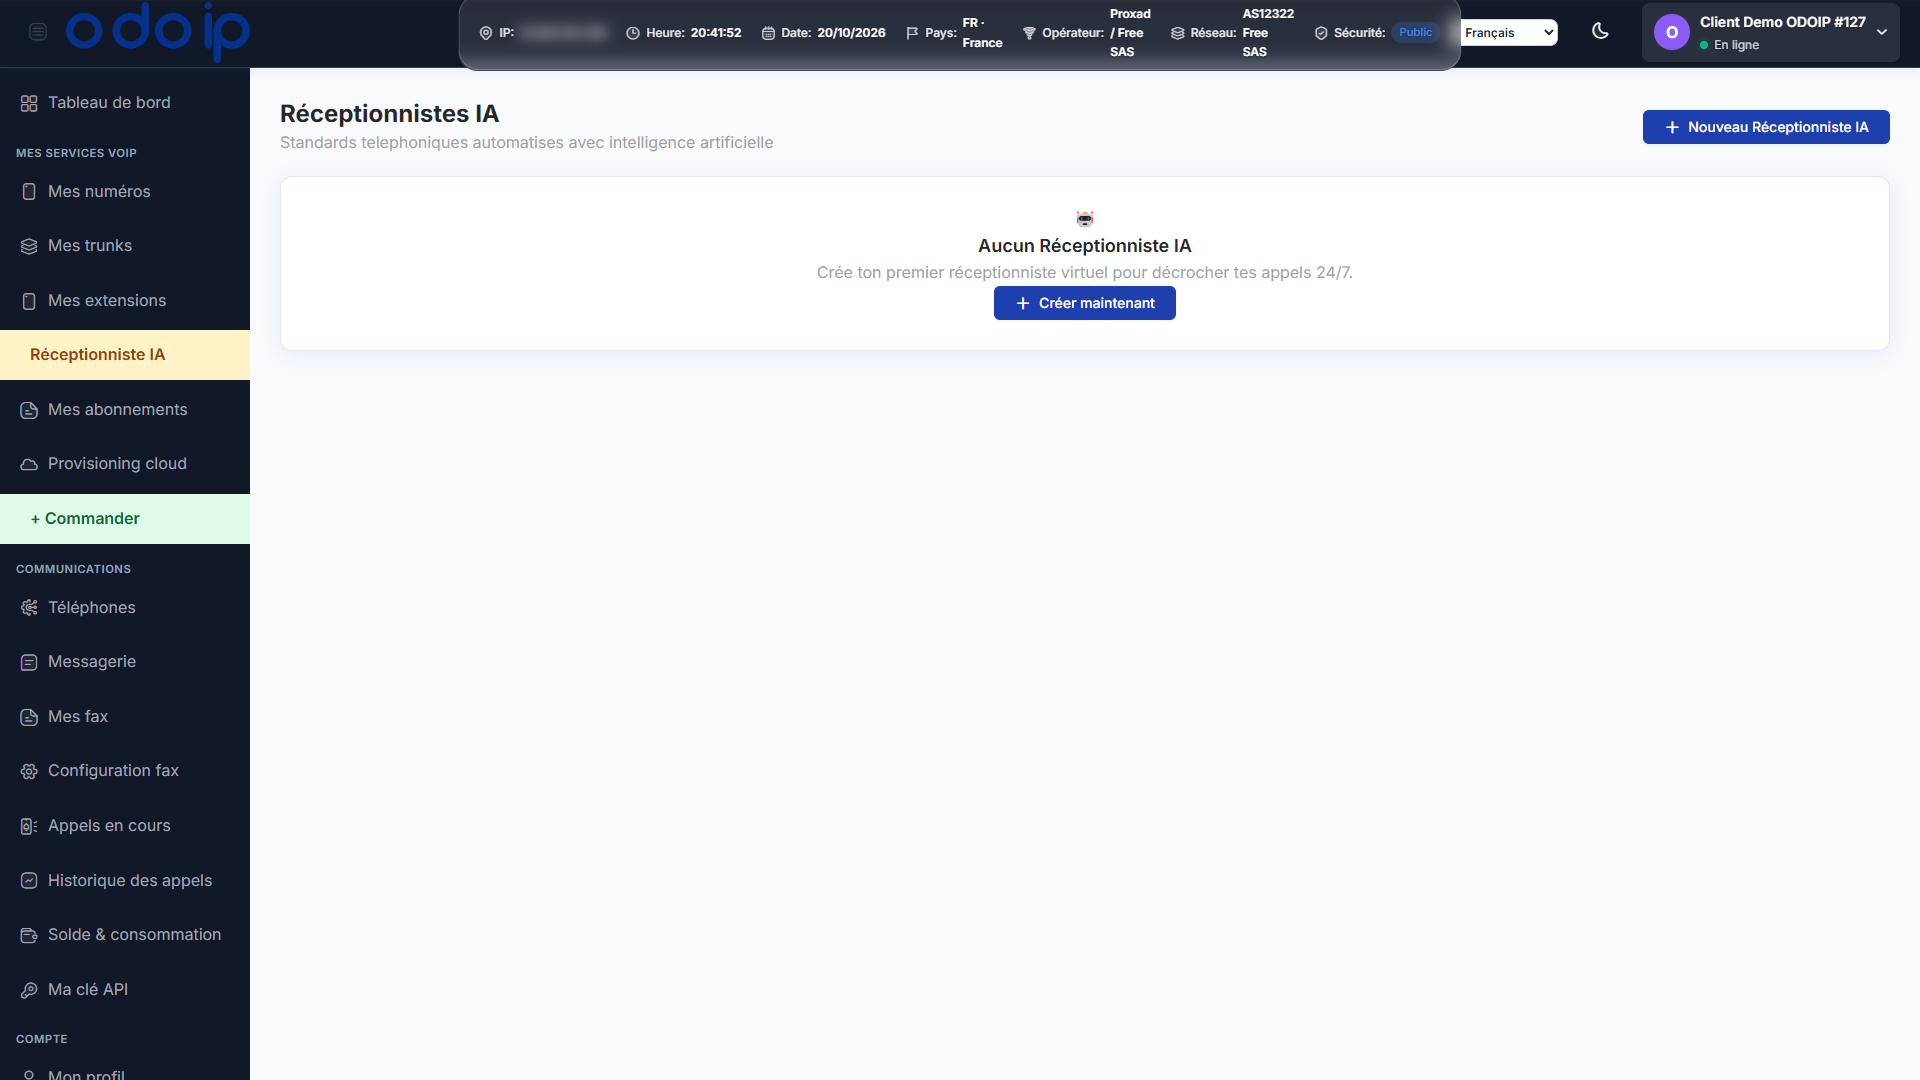Click the "Réceptionnistes IA" page title

point(389,114)
